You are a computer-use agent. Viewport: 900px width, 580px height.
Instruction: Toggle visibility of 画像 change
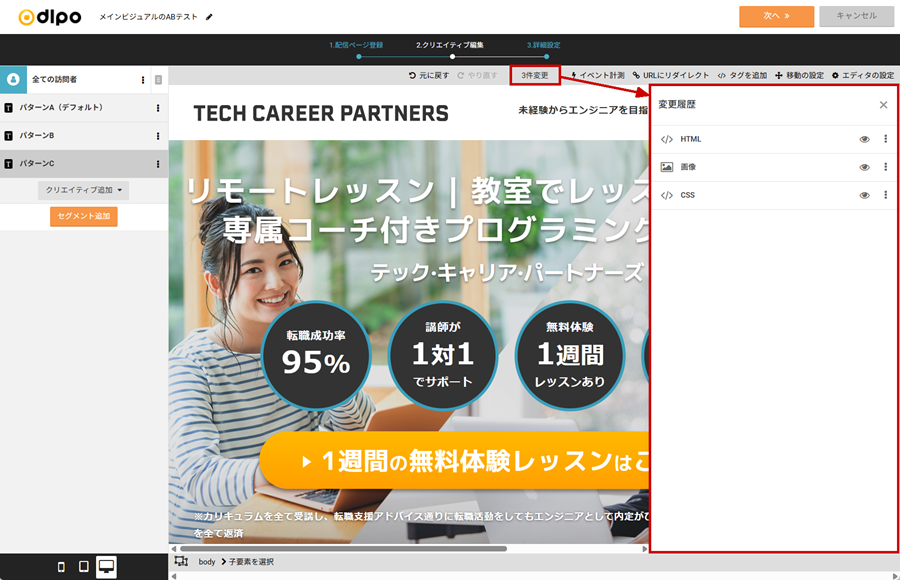(864, 167)
